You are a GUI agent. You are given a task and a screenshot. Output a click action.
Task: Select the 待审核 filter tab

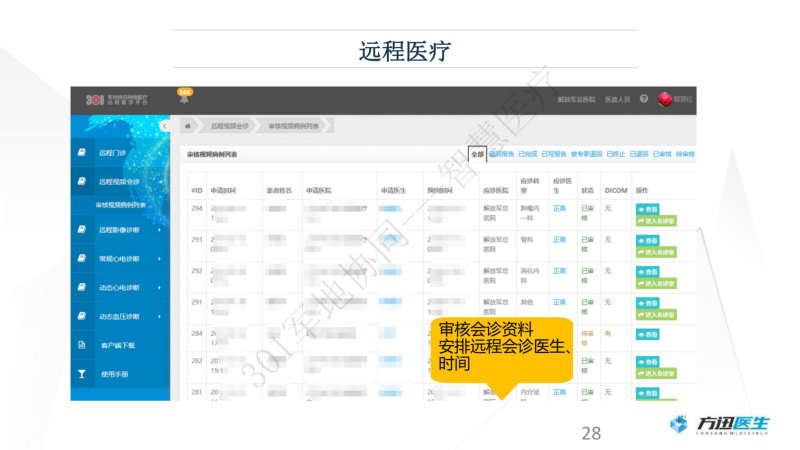685,154
